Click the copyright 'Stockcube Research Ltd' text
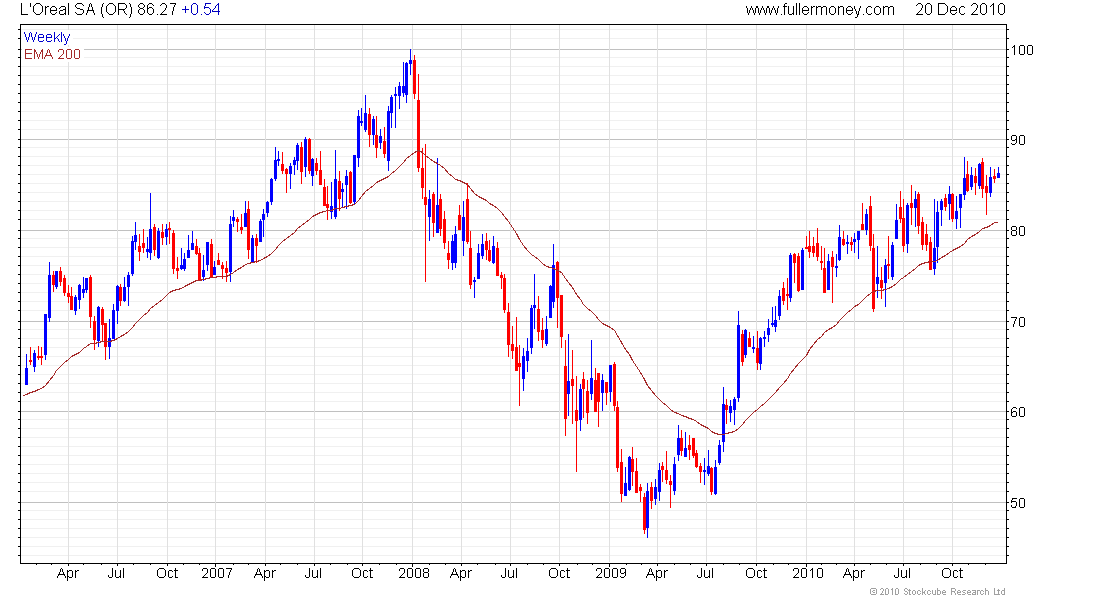The height and width of the screenshot is (600, 1100). click(937, 592)
